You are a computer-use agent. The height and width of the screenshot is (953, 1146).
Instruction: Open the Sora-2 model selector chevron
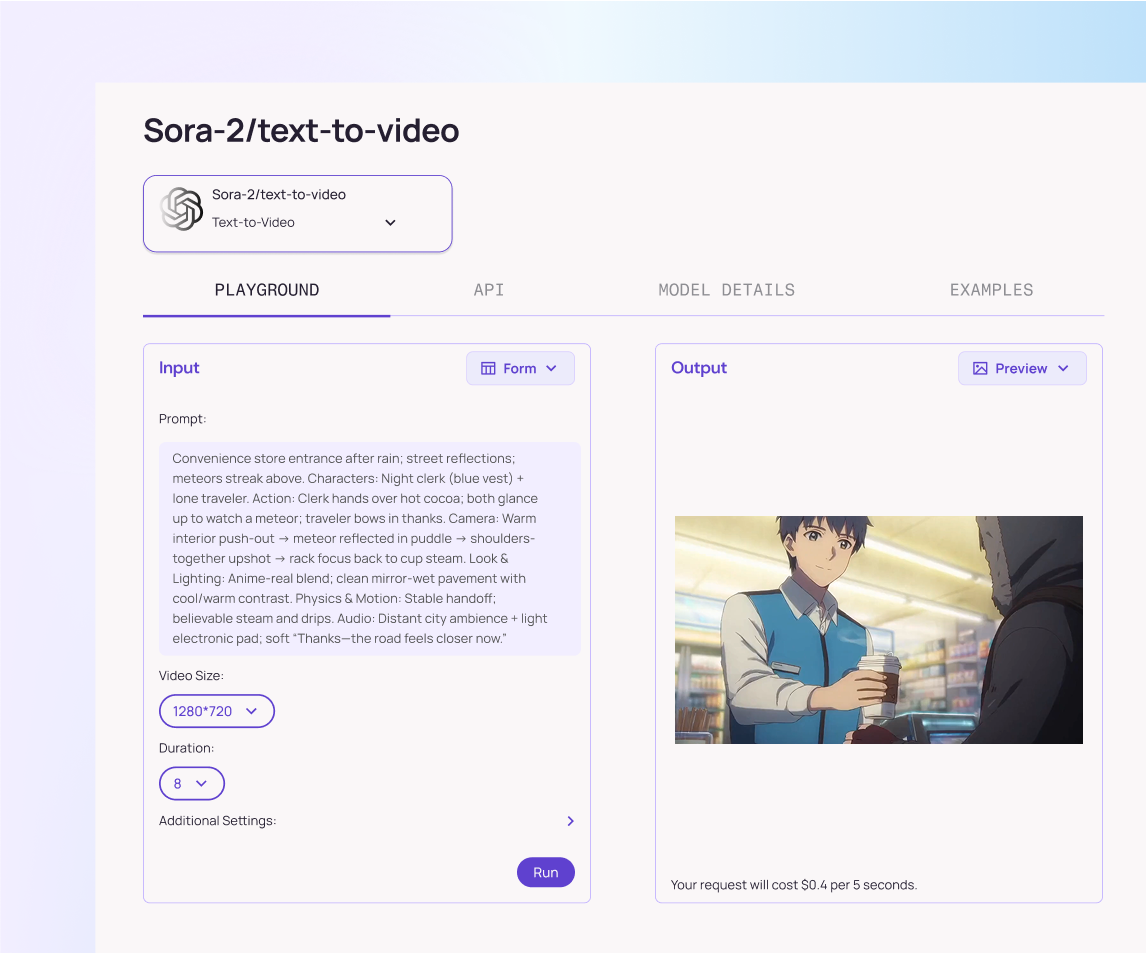click(x=390, y=222)
